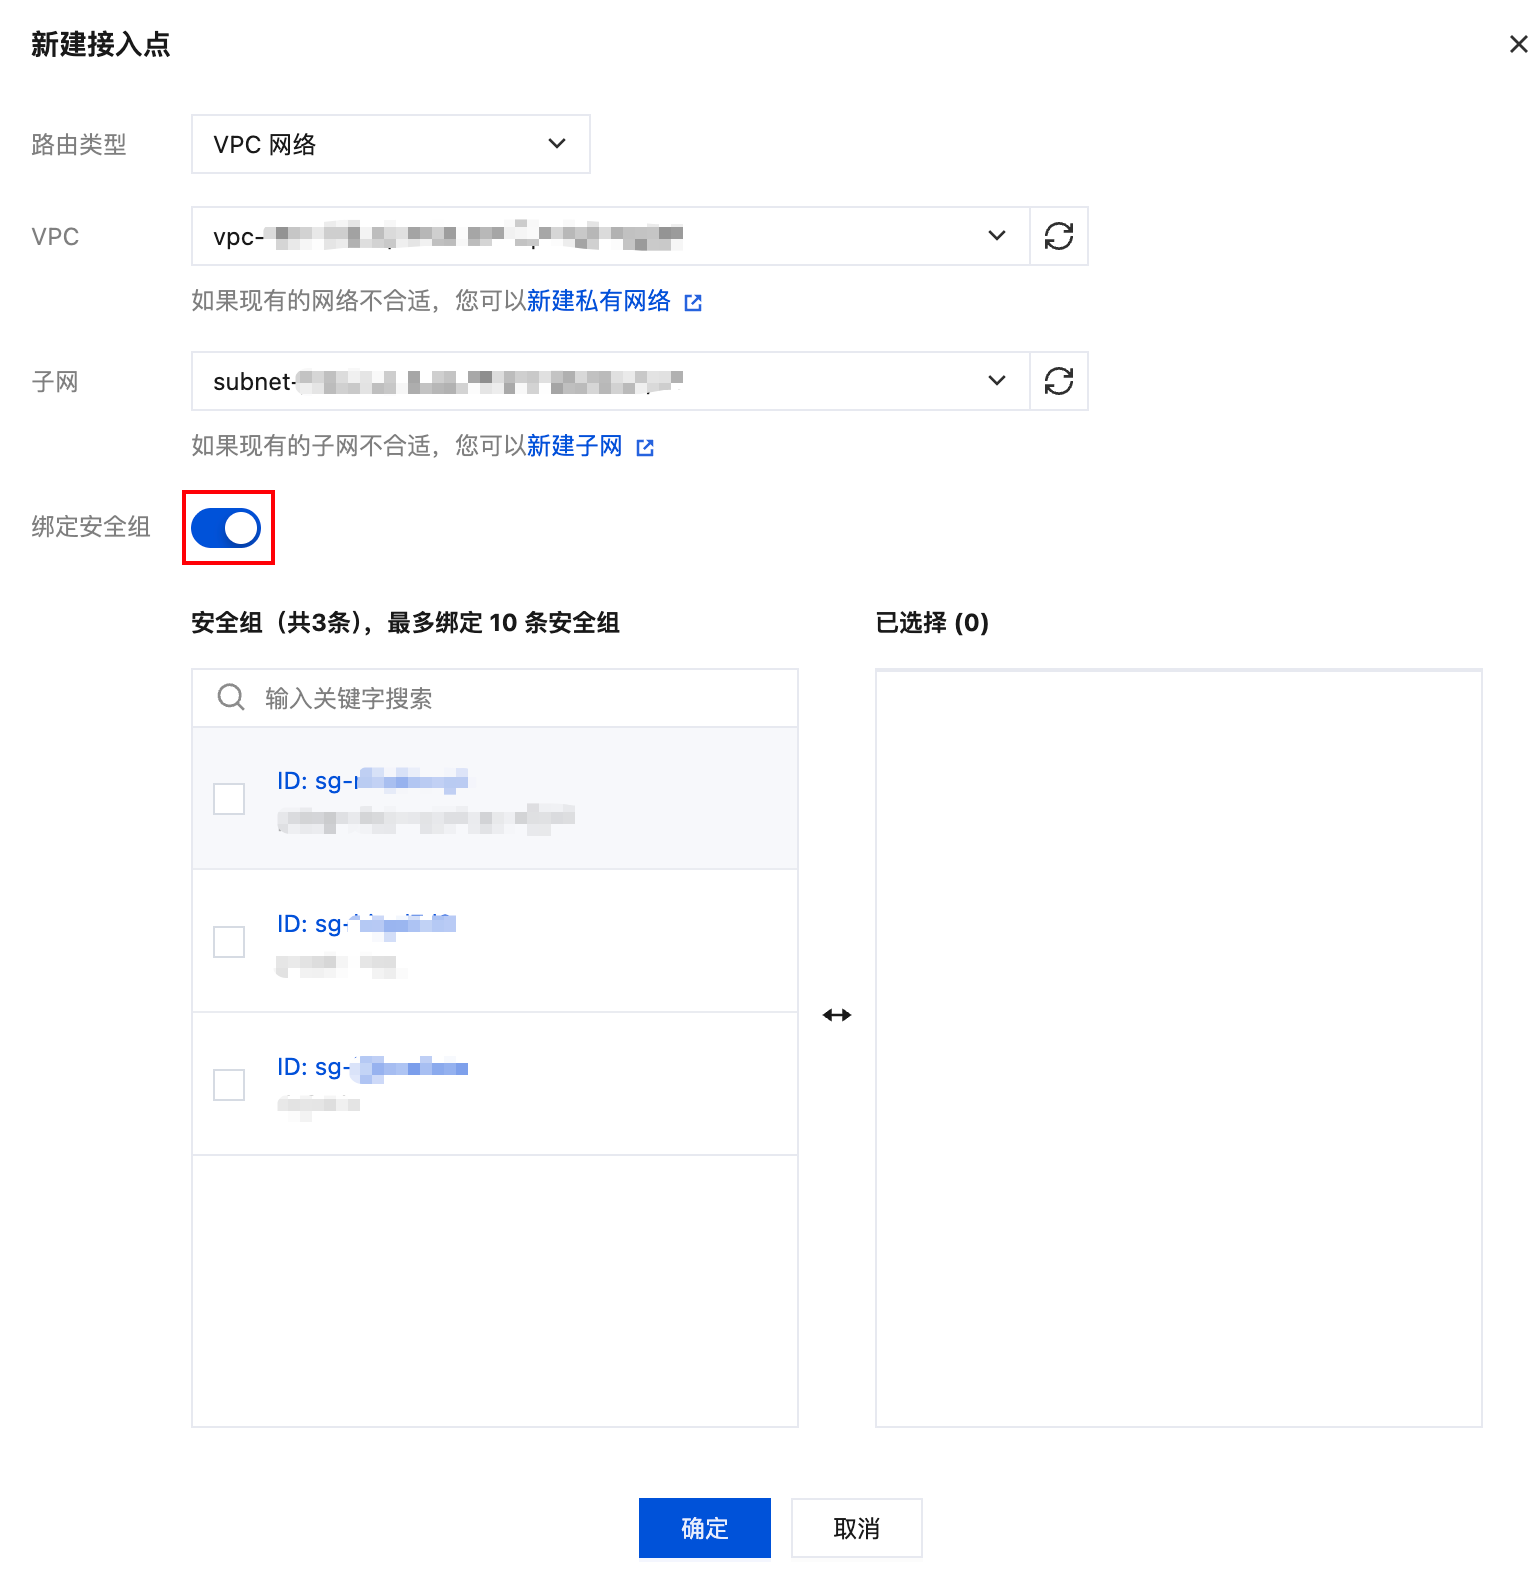
Task: Refresh the VPC list
Action: pos(1059,236)
